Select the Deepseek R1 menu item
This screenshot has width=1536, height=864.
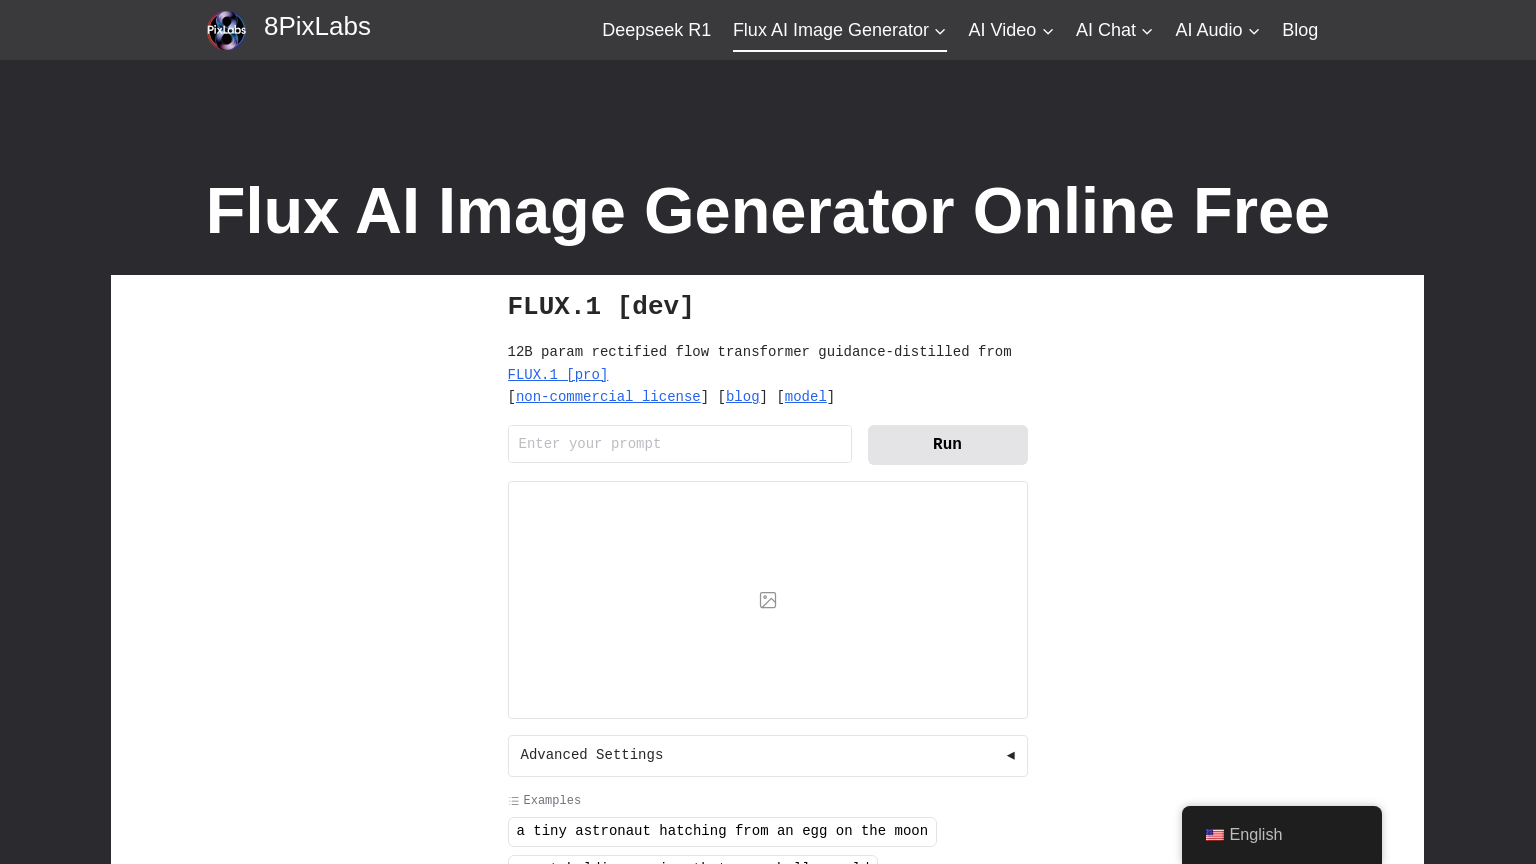[x=656, y=30]
